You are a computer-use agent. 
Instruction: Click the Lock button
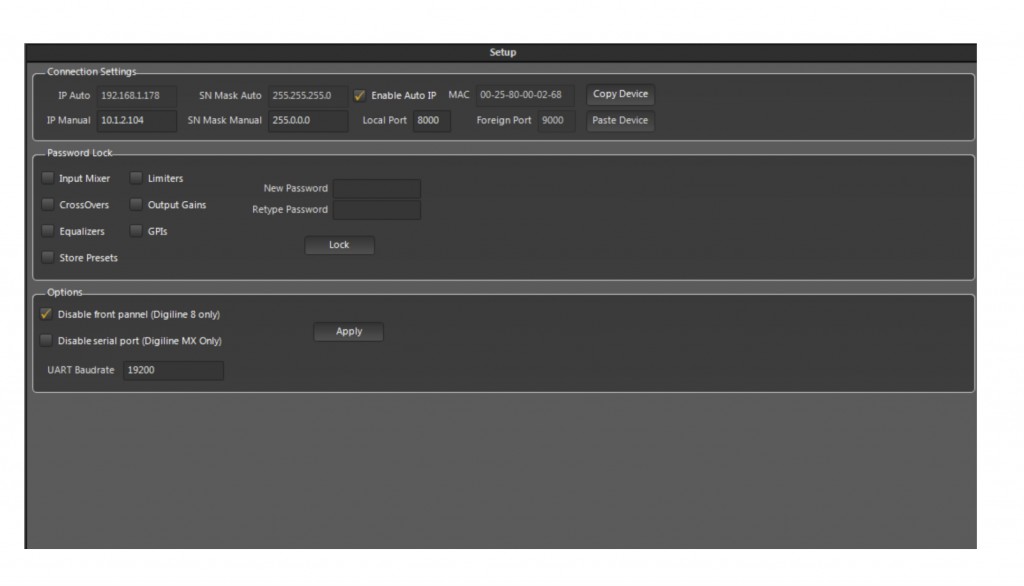point(339,245)
